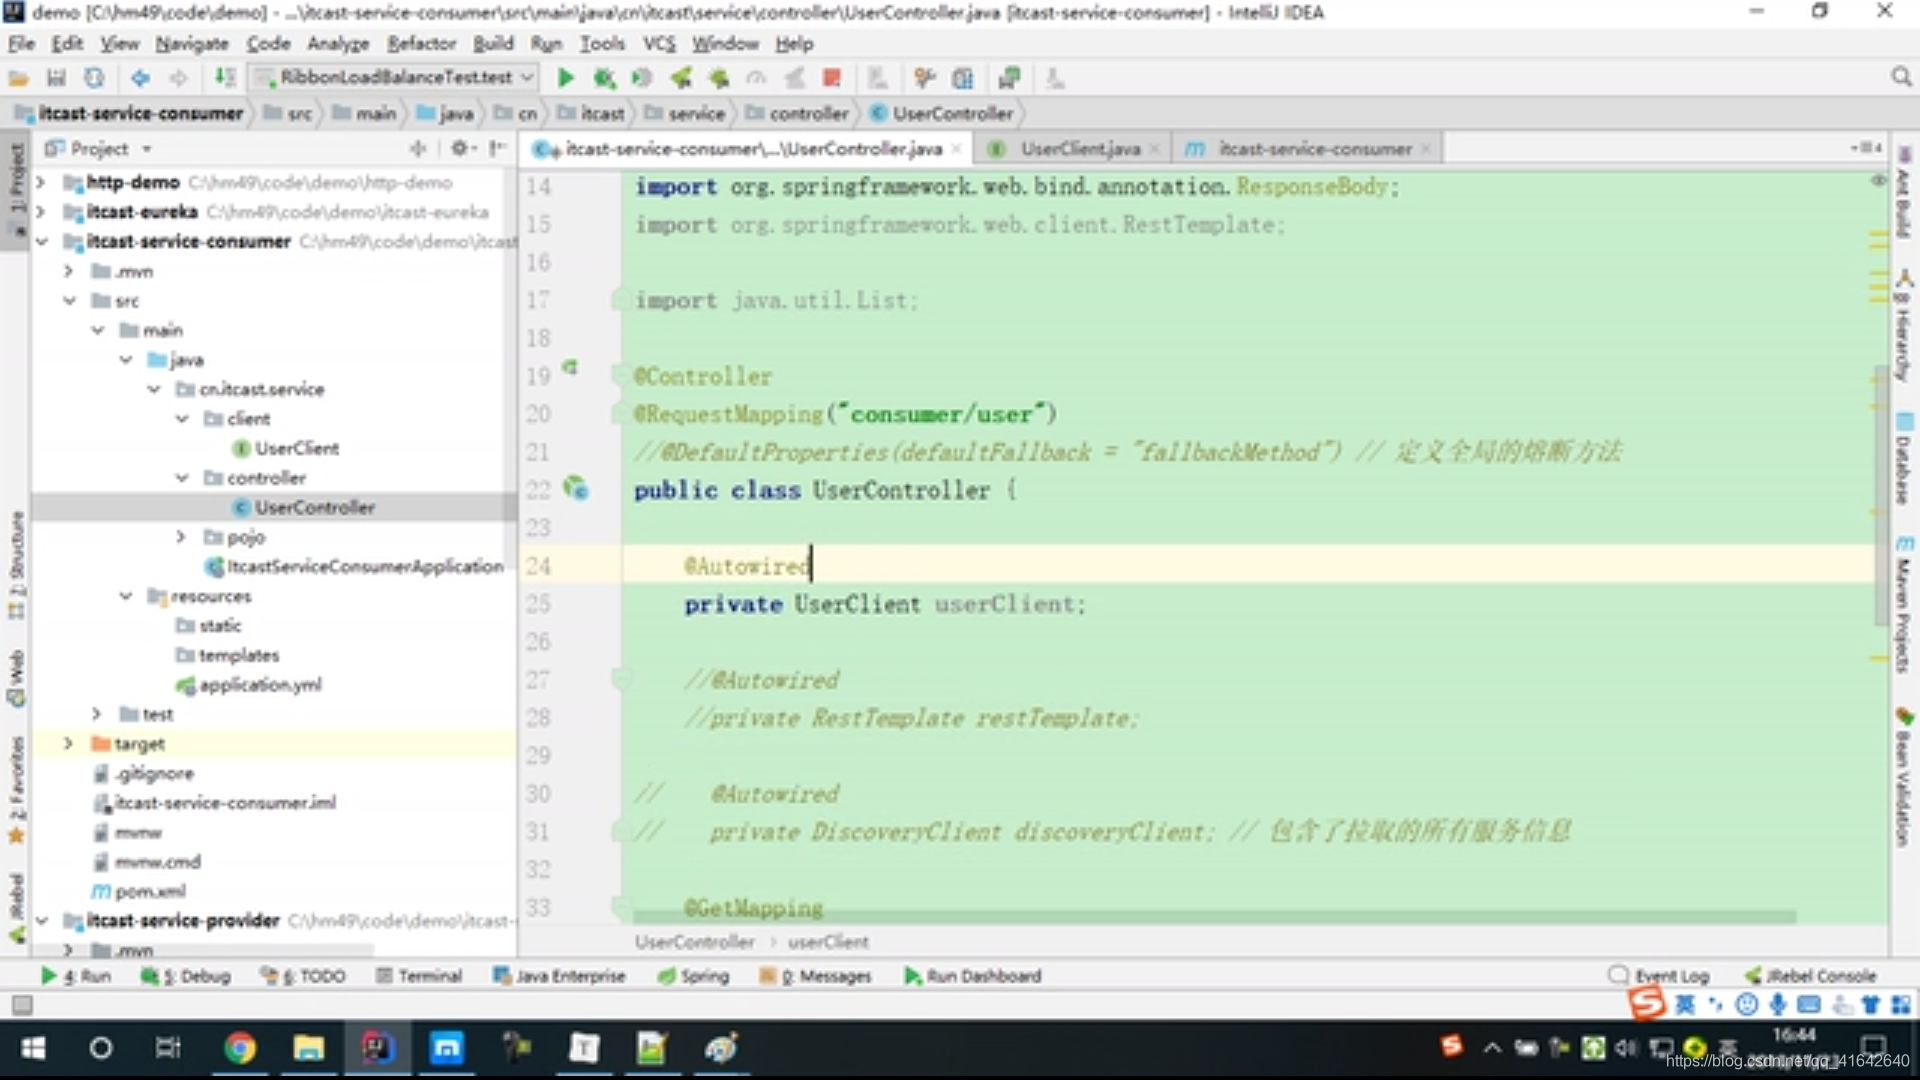Select the VCS menu from menu bar

click(x=657, y=44)
